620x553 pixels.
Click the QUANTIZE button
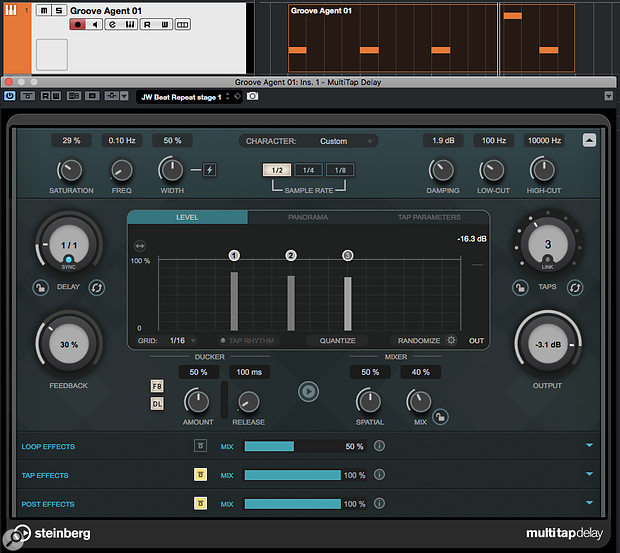click(x=337, y=340)
